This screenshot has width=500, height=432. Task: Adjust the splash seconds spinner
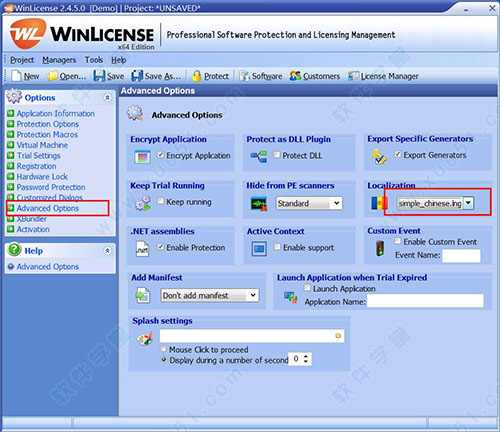coord(306,359)
